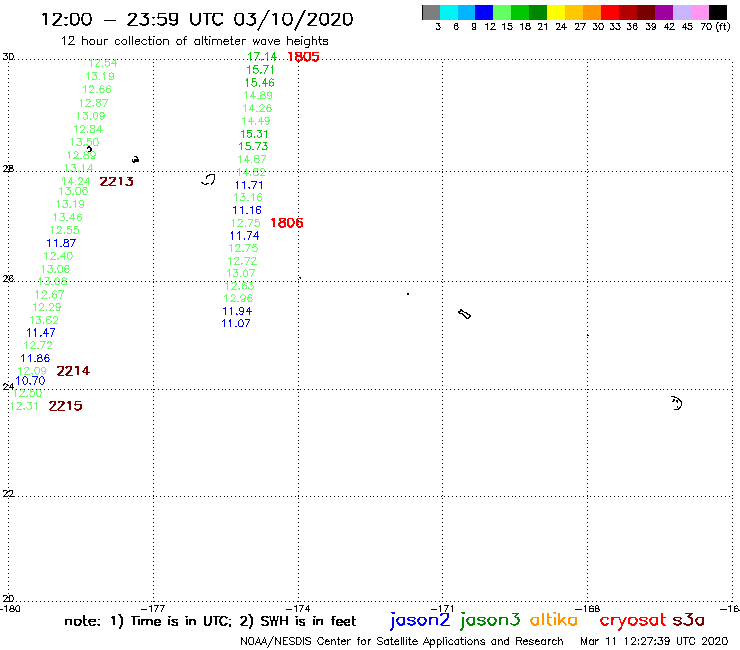740x650 pixels.
Task: Click the blue value 11.16
Action: pos(247,211)
